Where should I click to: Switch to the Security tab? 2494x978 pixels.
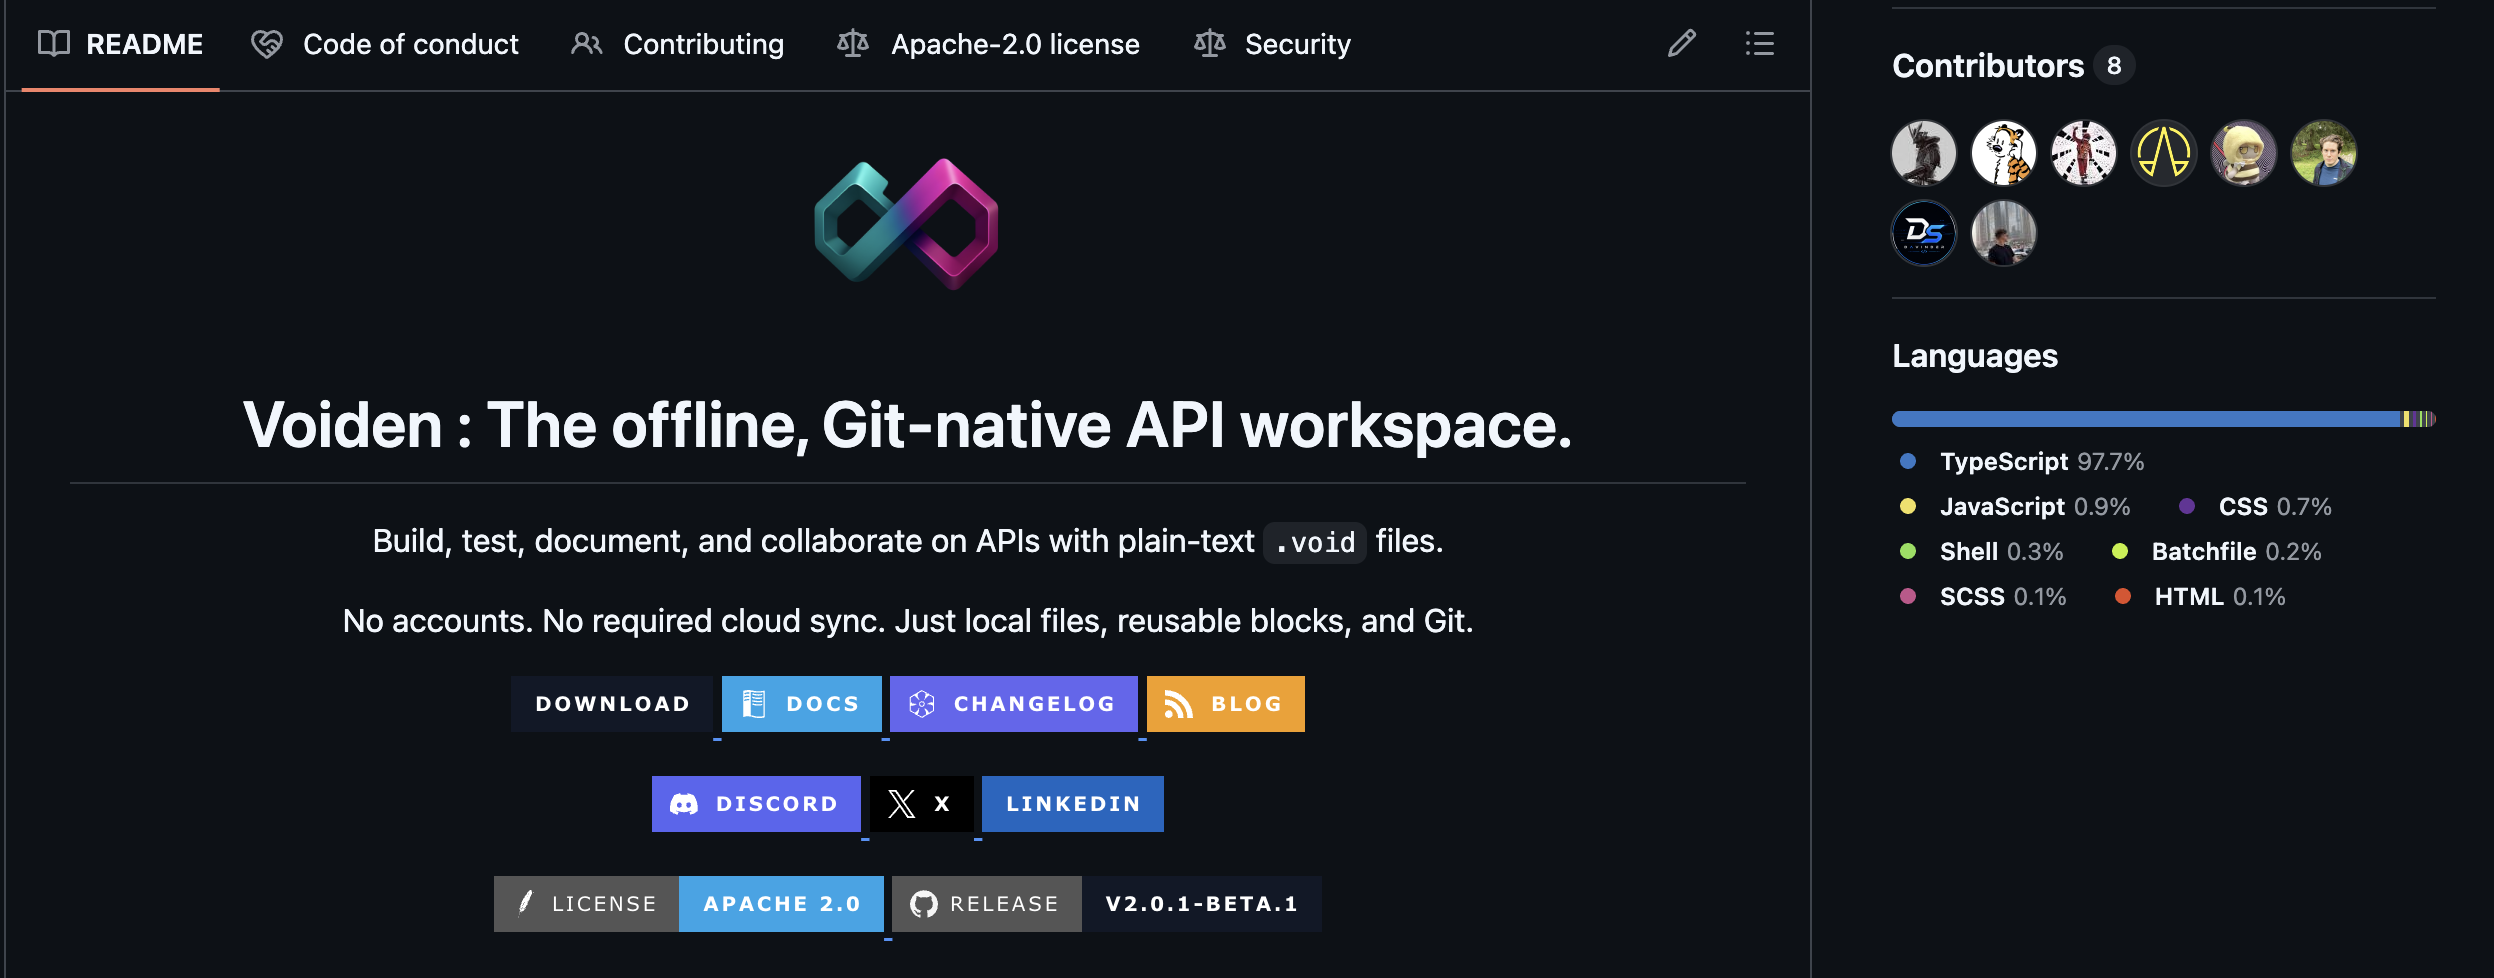point(1272,44)
